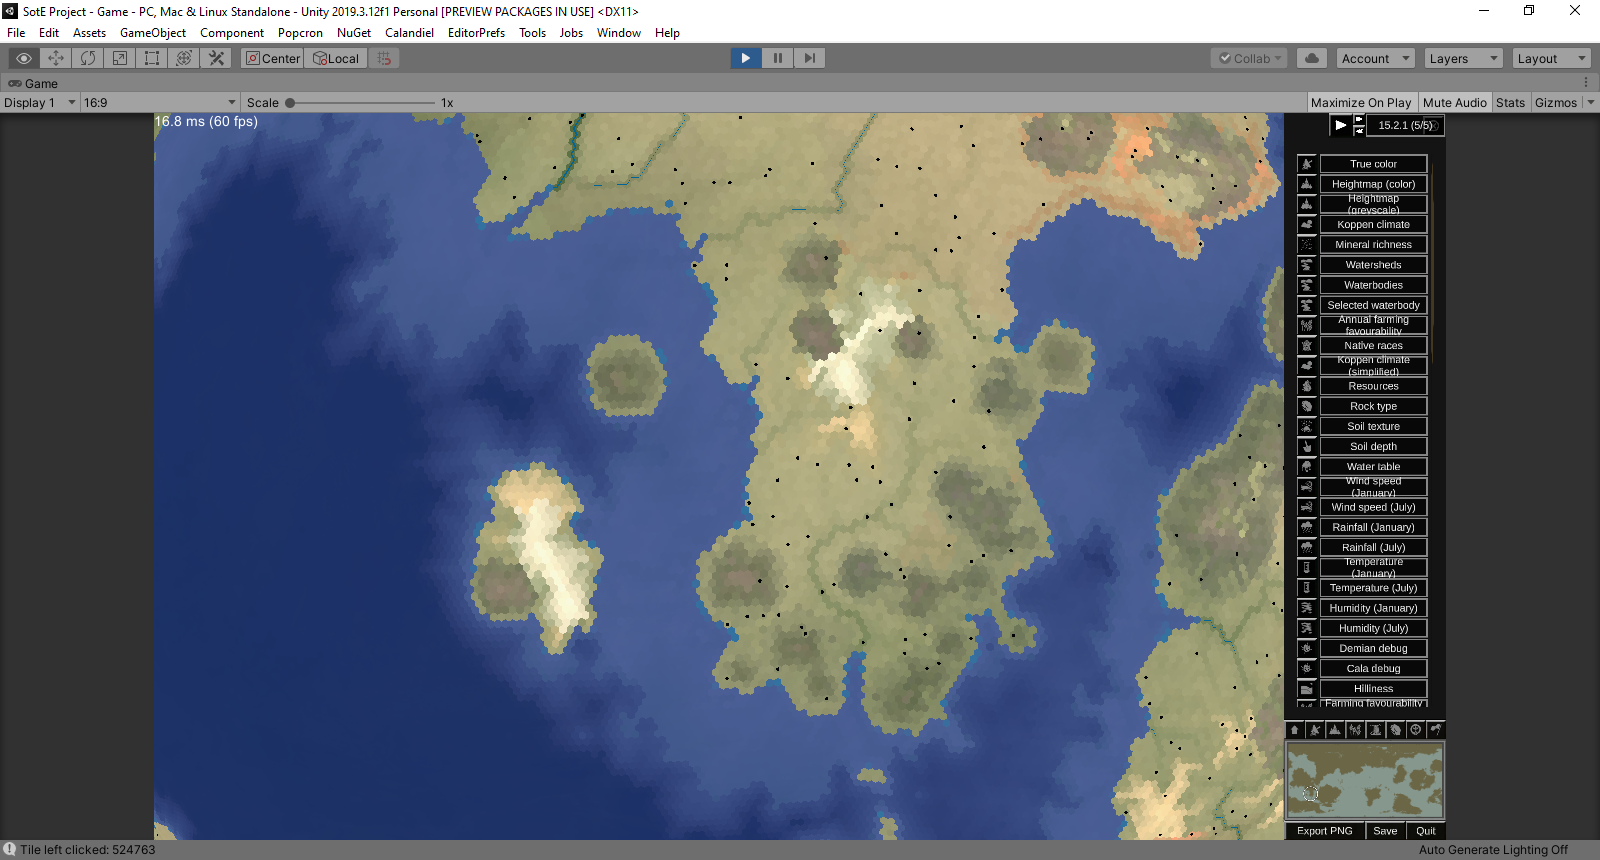Select the Rect Transform tool
1600x860 pixels.
point(152,58)
